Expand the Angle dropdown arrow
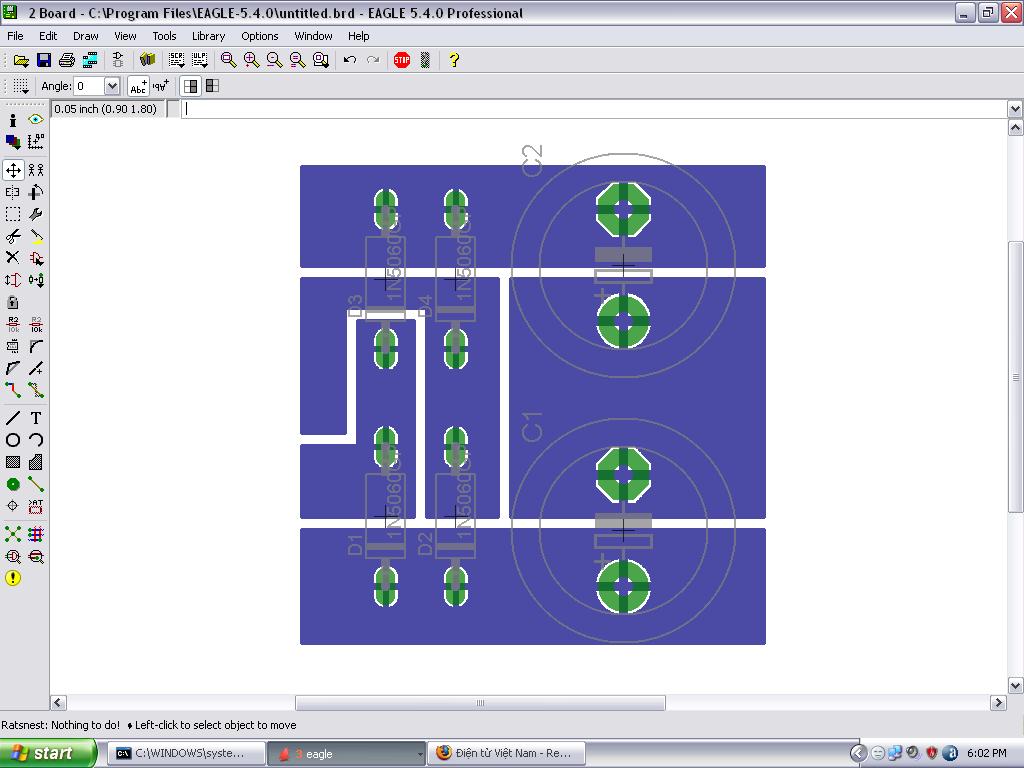Image resolution: width=1024 pixels, height=768 pixels. pyautogui.click(x=112, y=86)
